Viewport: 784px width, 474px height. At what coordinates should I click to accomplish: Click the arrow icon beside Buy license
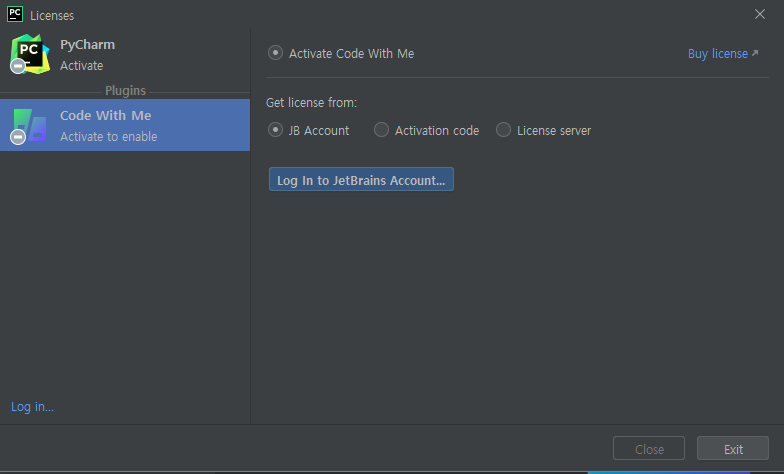click(755, 53)
